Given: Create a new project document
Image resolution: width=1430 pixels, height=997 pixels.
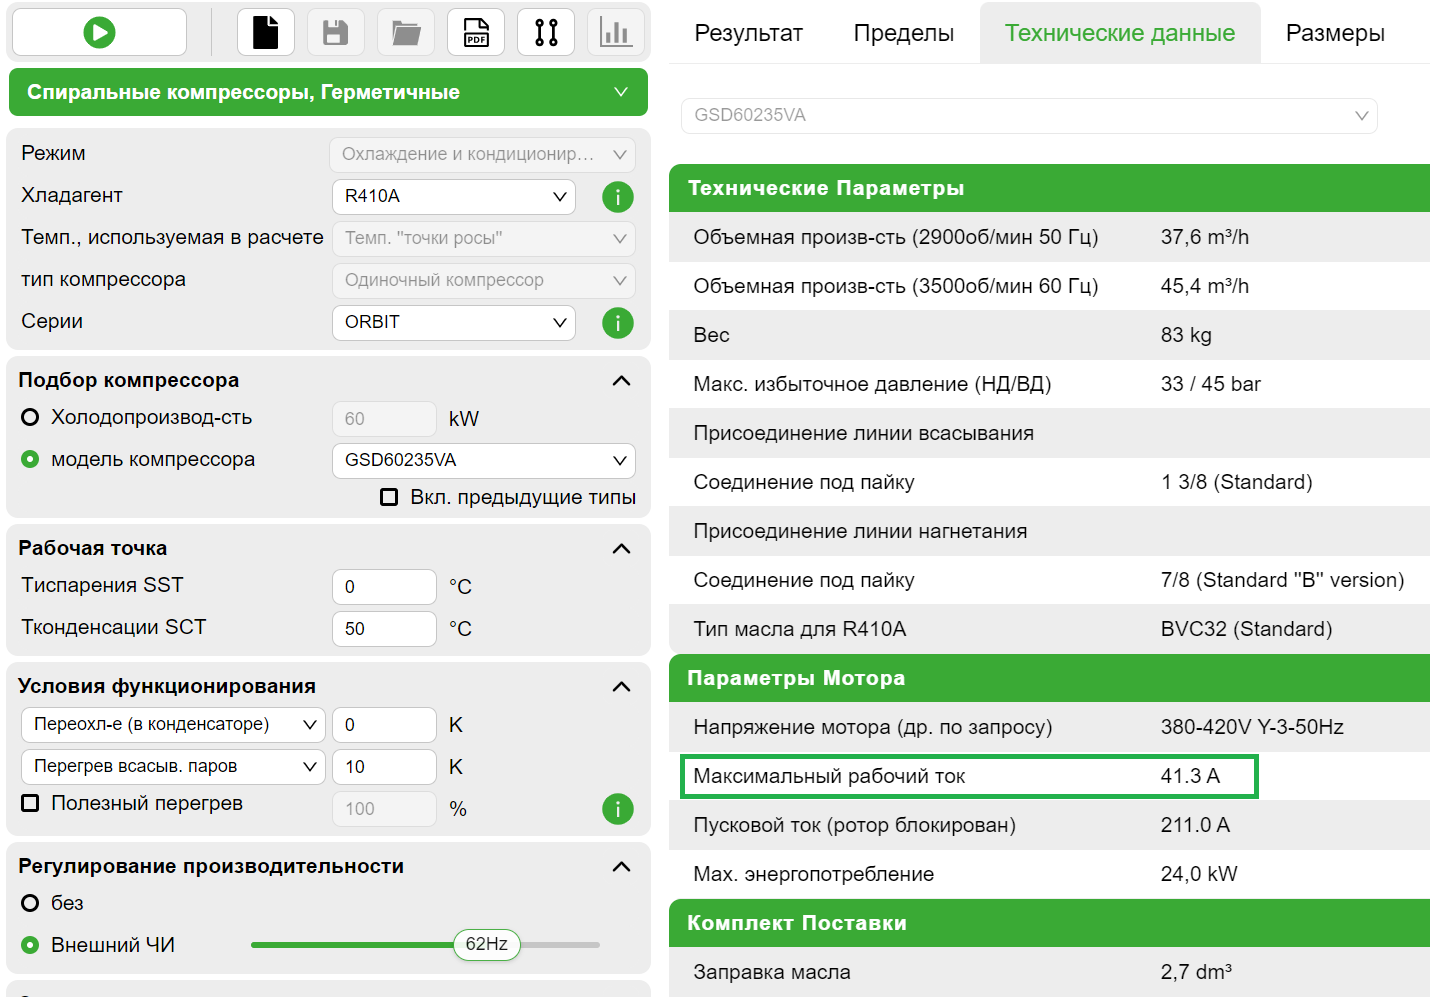Looking at the screenshot, I should point(265,32).
